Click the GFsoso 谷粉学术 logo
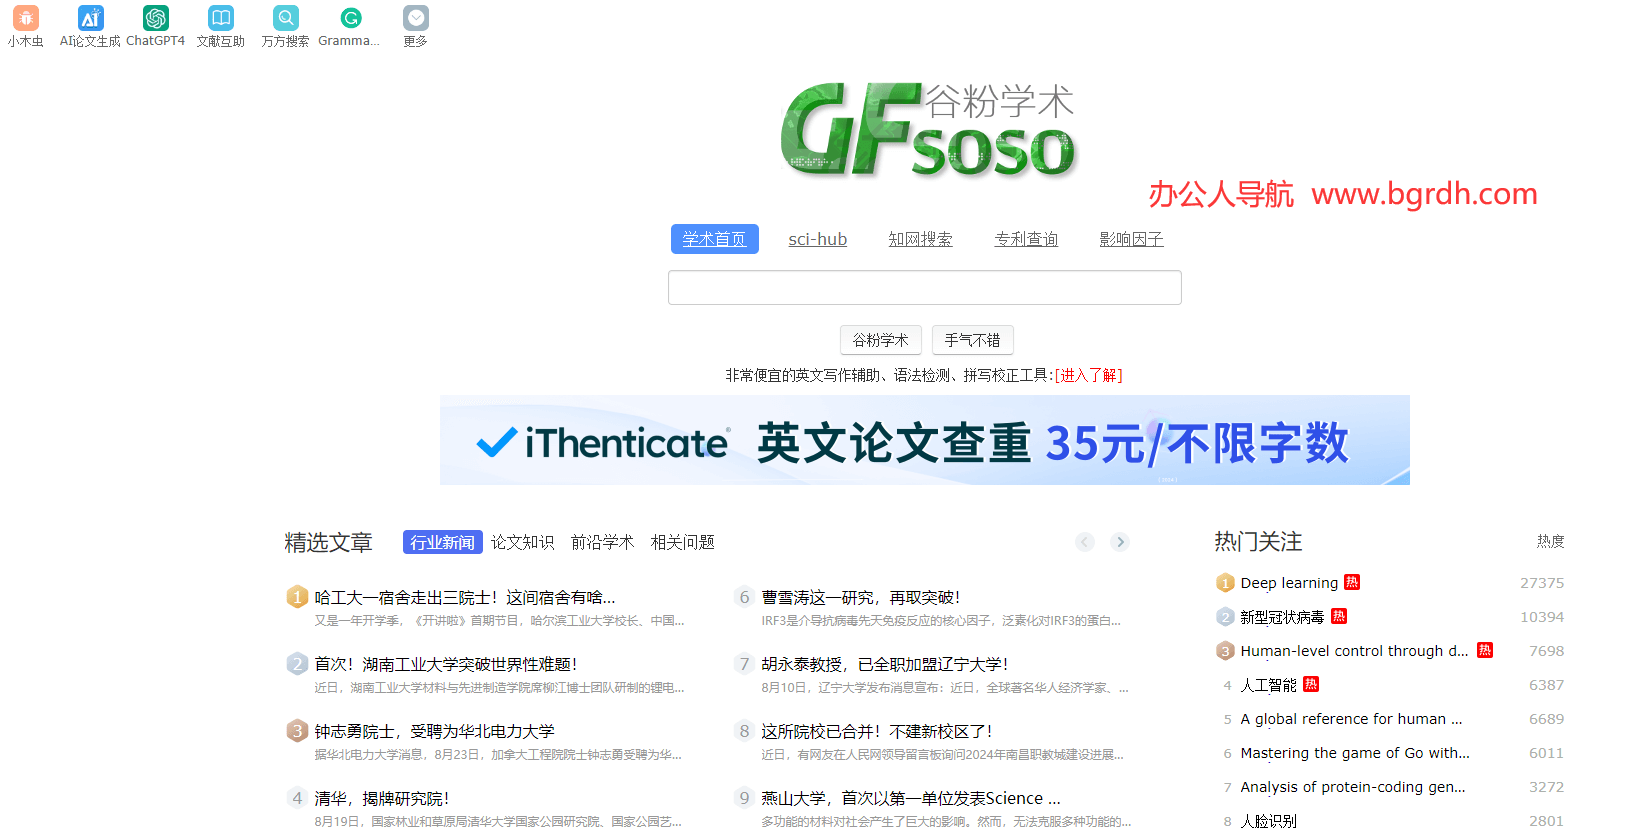This screenshot has height=829, width=1637. [926, 130]
